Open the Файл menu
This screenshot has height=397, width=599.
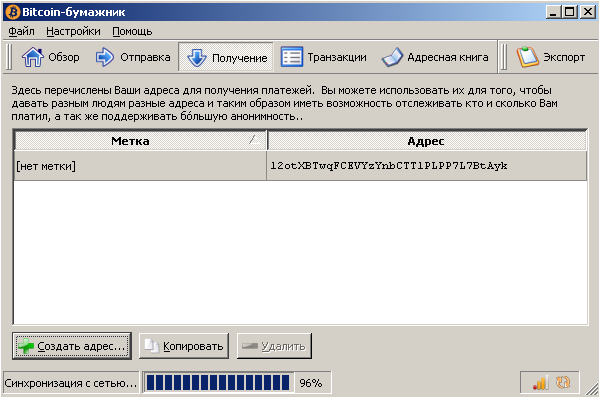pyautogui.click(x=21, y=31)
